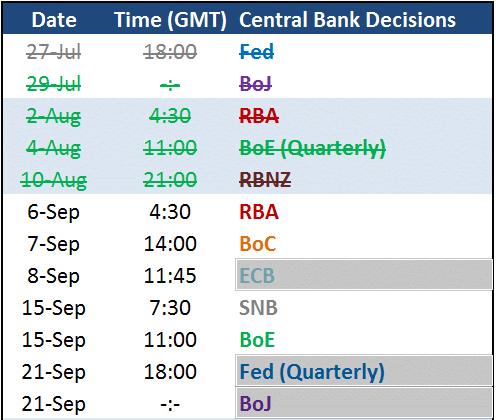The width and height of the screenshot is (496, 420).
Task: Click the Date column header
Action: tap(54, 20)
